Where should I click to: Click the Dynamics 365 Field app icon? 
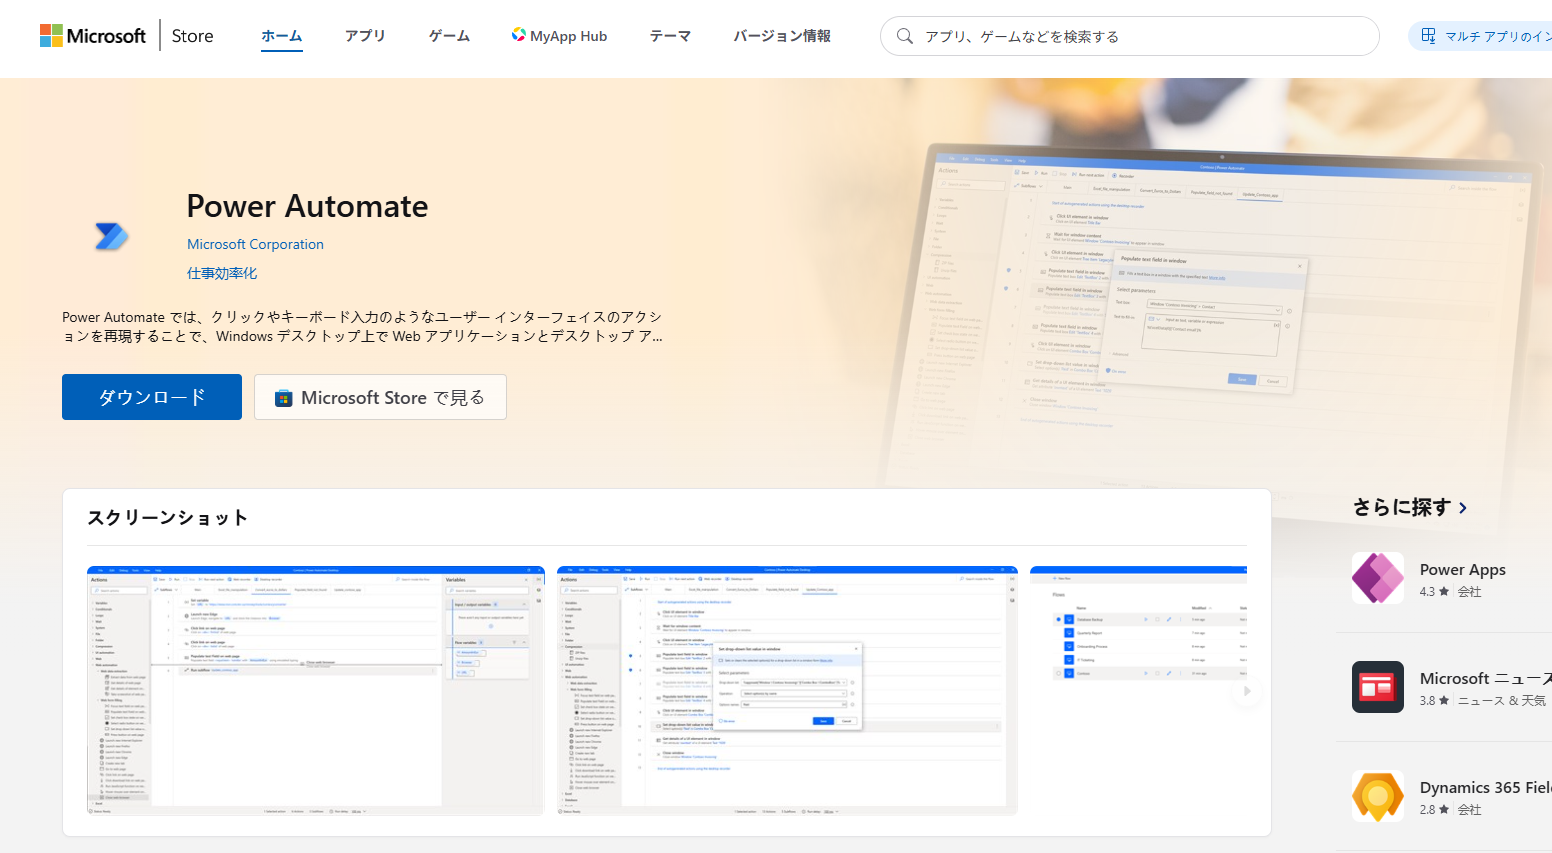(1378, 796)
